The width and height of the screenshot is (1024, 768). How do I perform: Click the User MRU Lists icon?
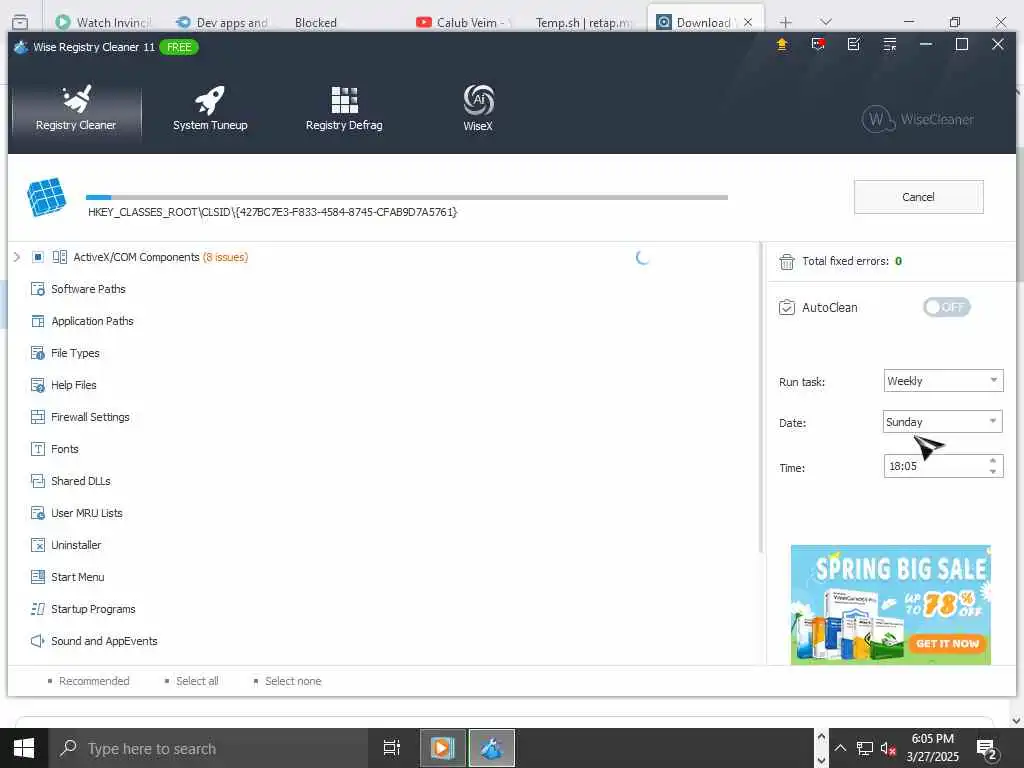[38, 513]
